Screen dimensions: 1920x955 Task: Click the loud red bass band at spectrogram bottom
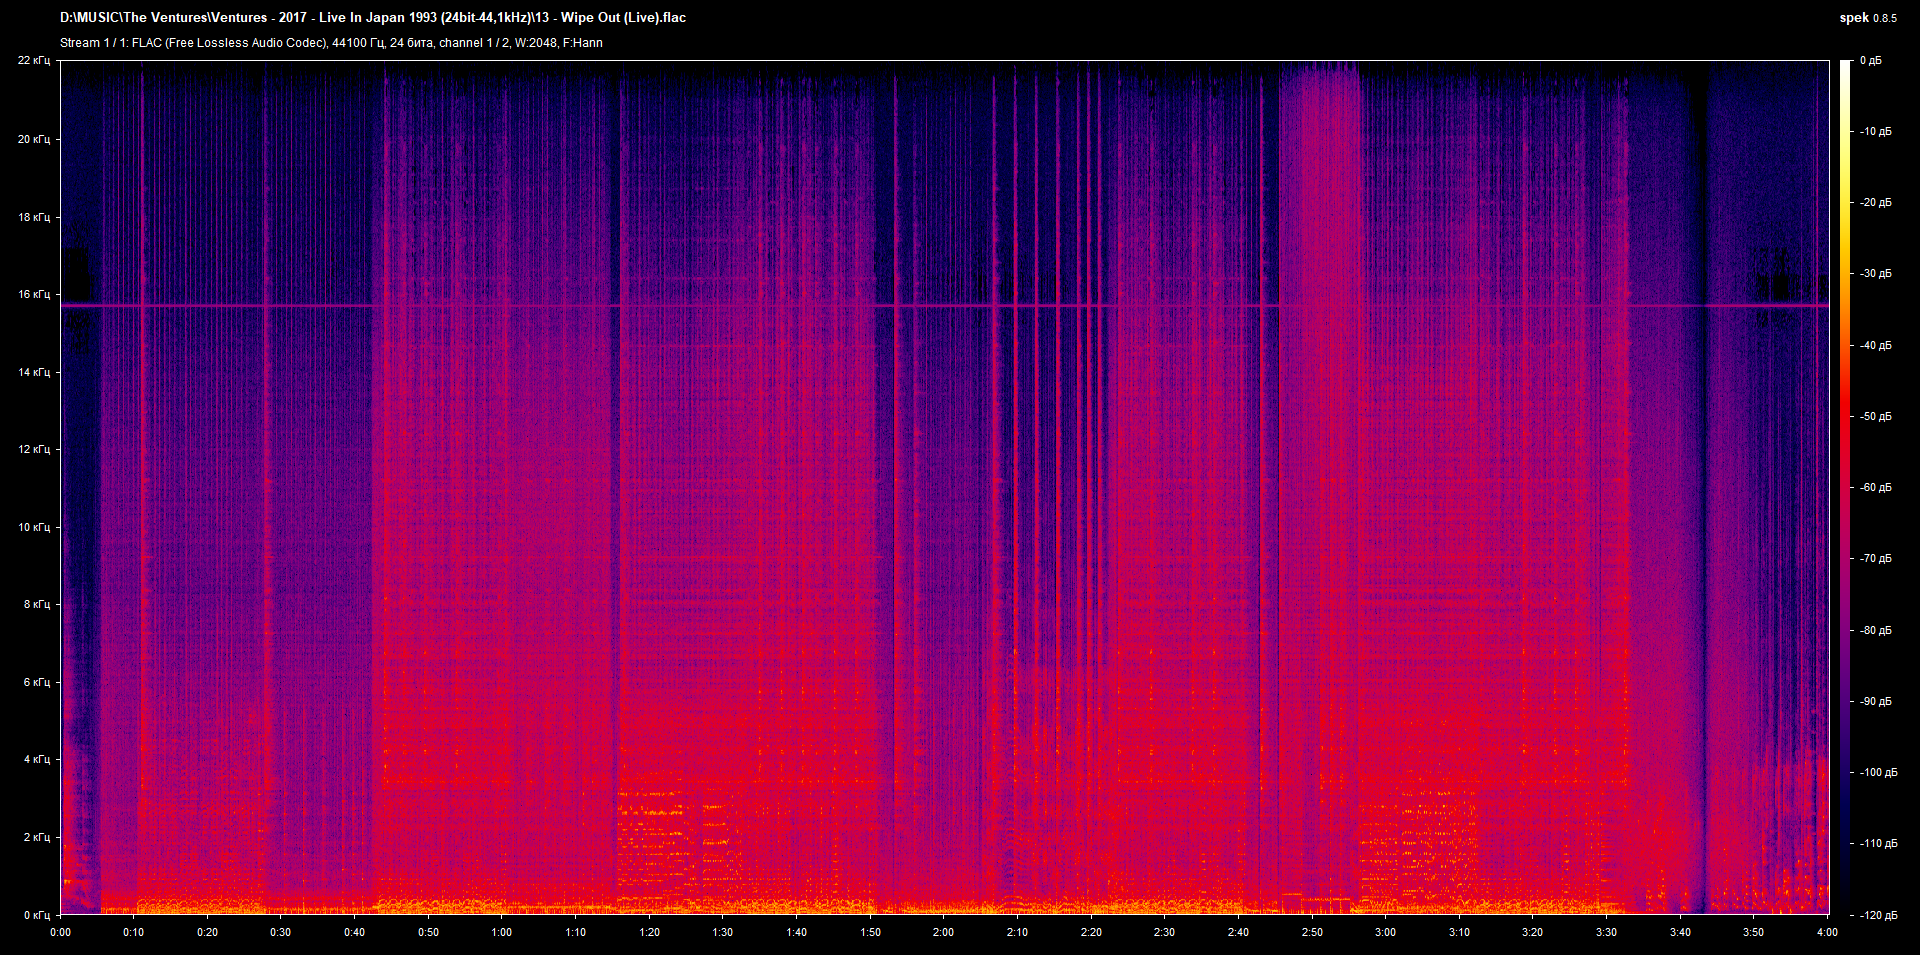900,905
